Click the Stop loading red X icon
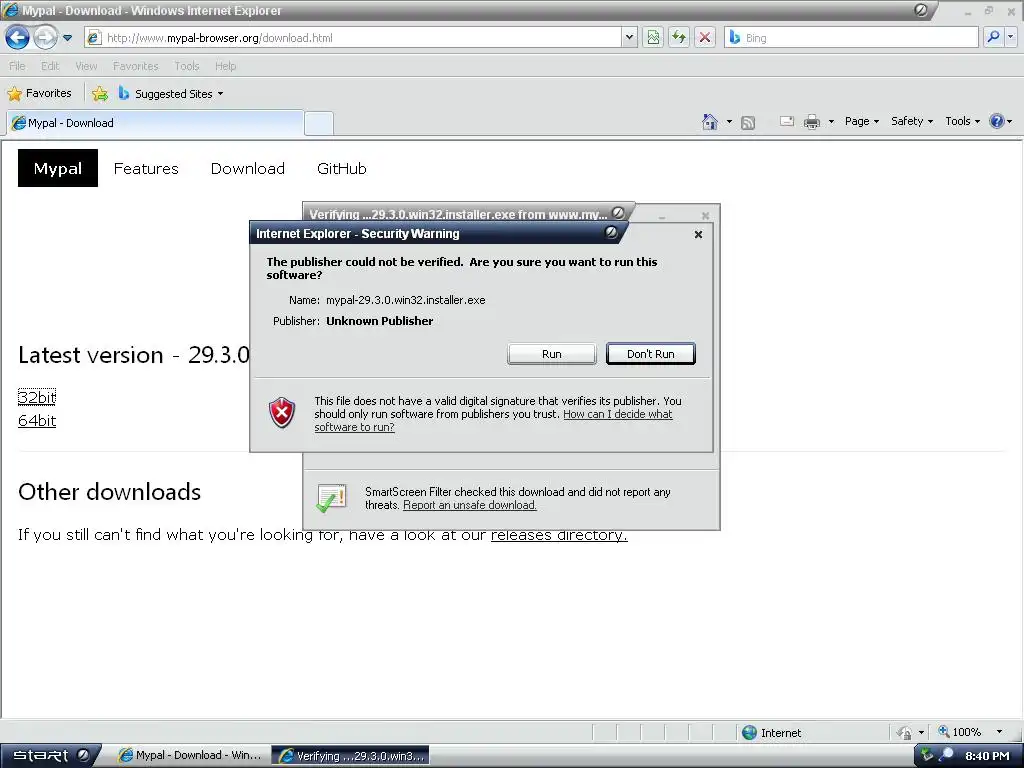 coord(705,37)
